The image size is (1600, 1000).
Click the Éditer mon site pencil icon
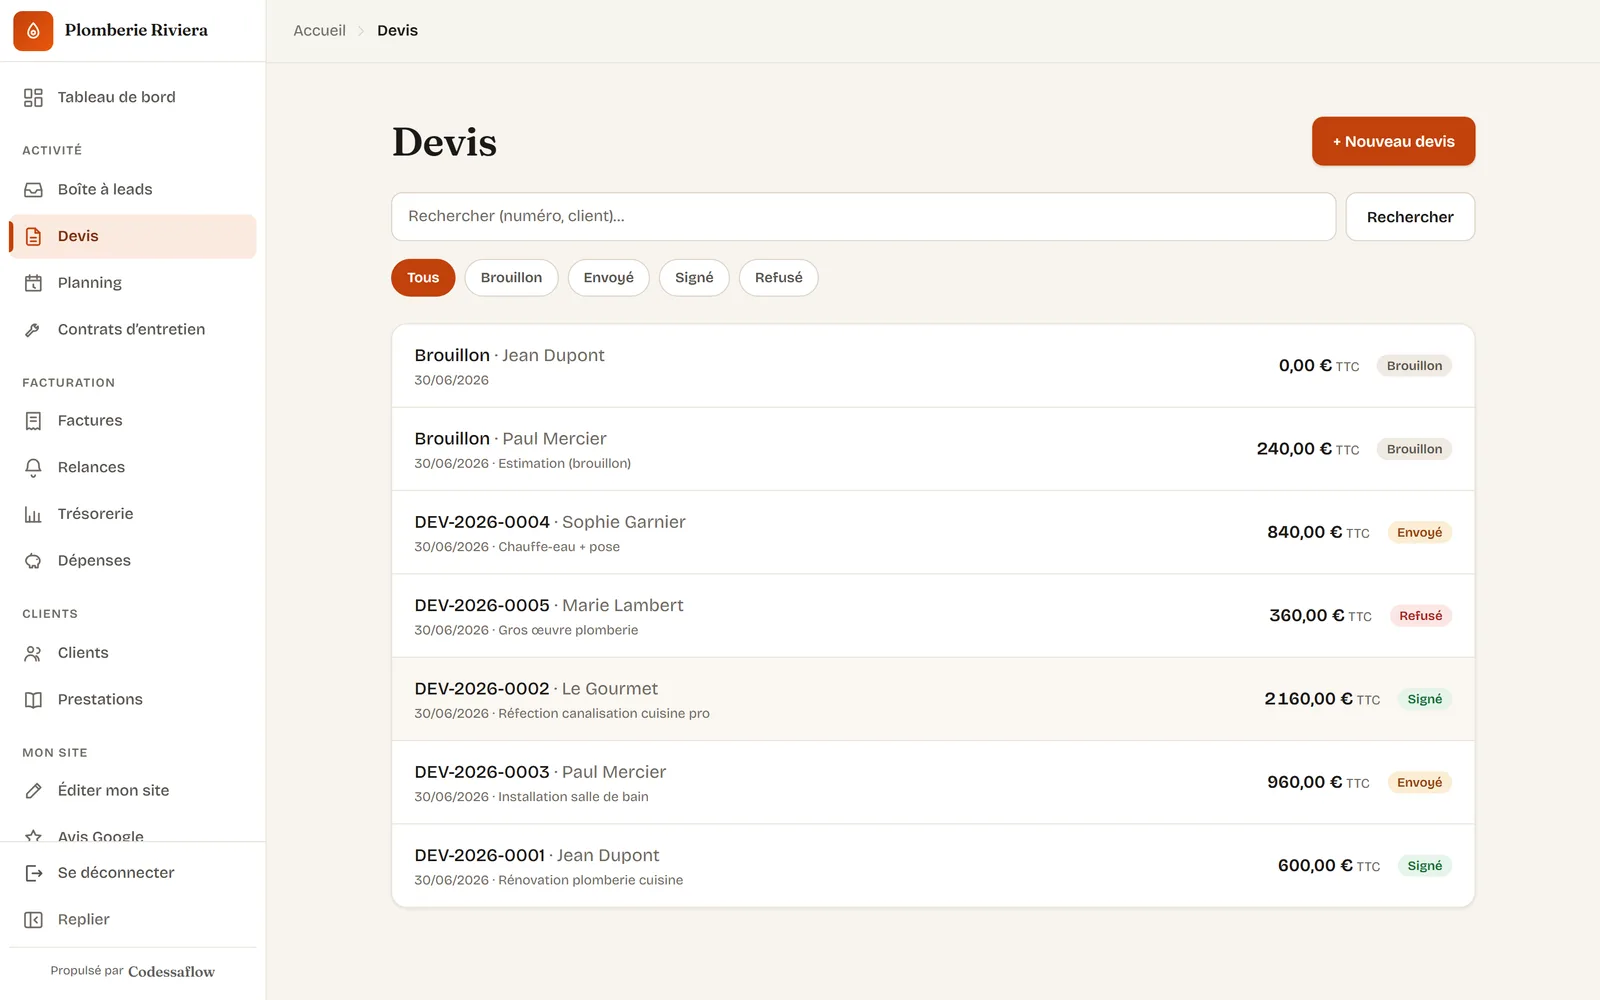(33, 791)
